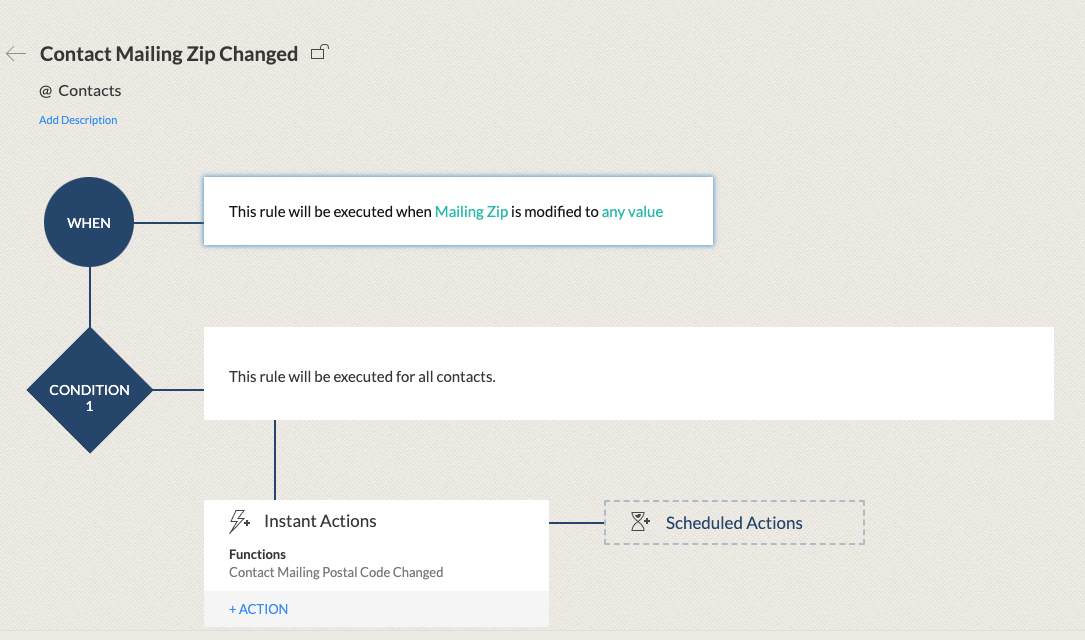1085x640 pixels.
Task: Click the Scheduled Actions text label
Action: coord(734,523)
